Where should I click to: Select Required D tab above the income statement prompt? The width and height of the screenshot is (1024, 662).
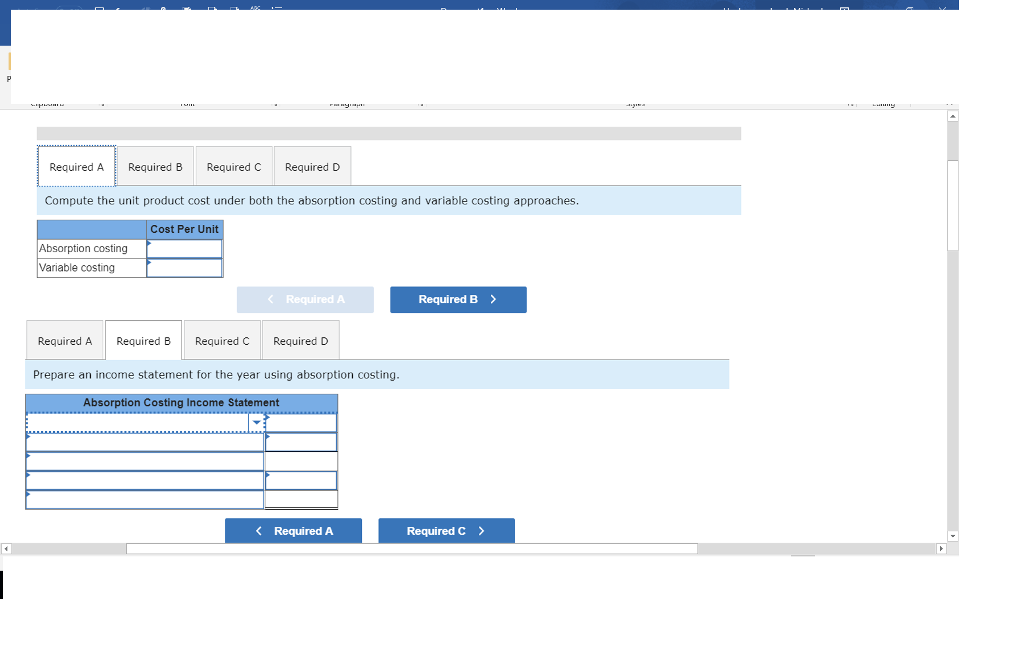point(300,341)
